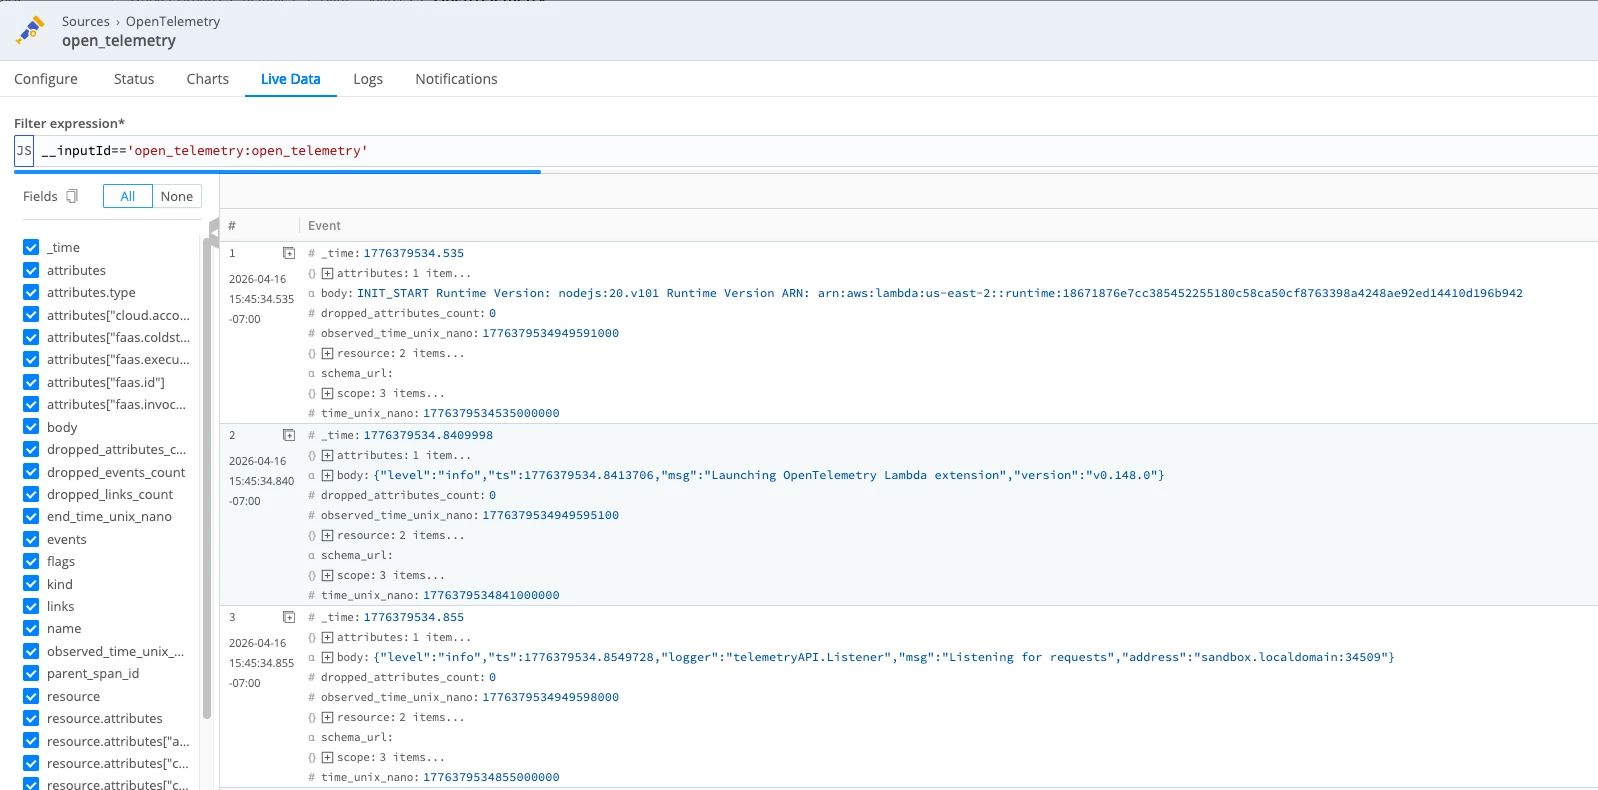
Task: Expand resource items in event 2
Action: pos(327,535)
